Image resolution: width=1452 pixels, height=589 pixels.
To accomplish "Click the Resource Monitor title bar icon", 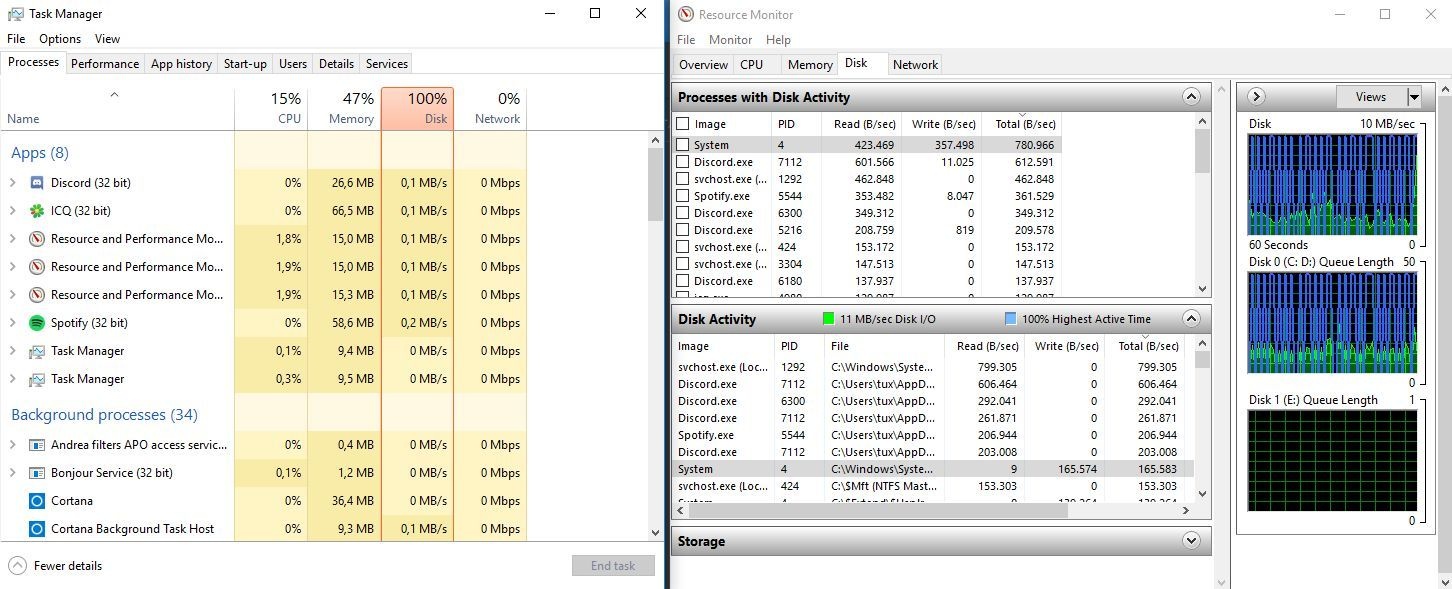I will [x=685, y=14].
